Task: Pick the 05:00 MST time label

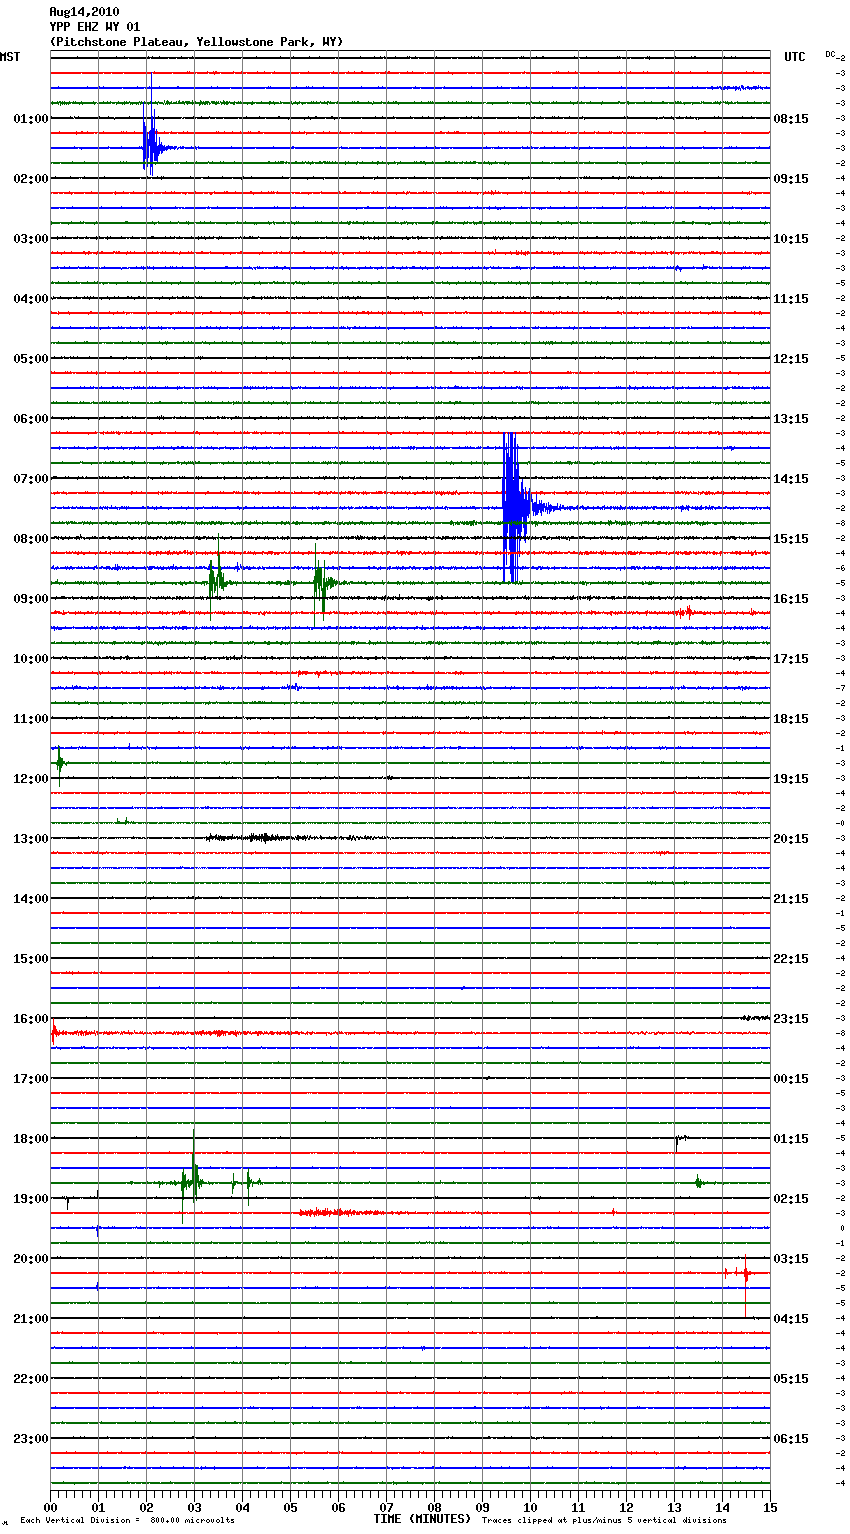Action: pyautogui.click(x=31, y=359)
